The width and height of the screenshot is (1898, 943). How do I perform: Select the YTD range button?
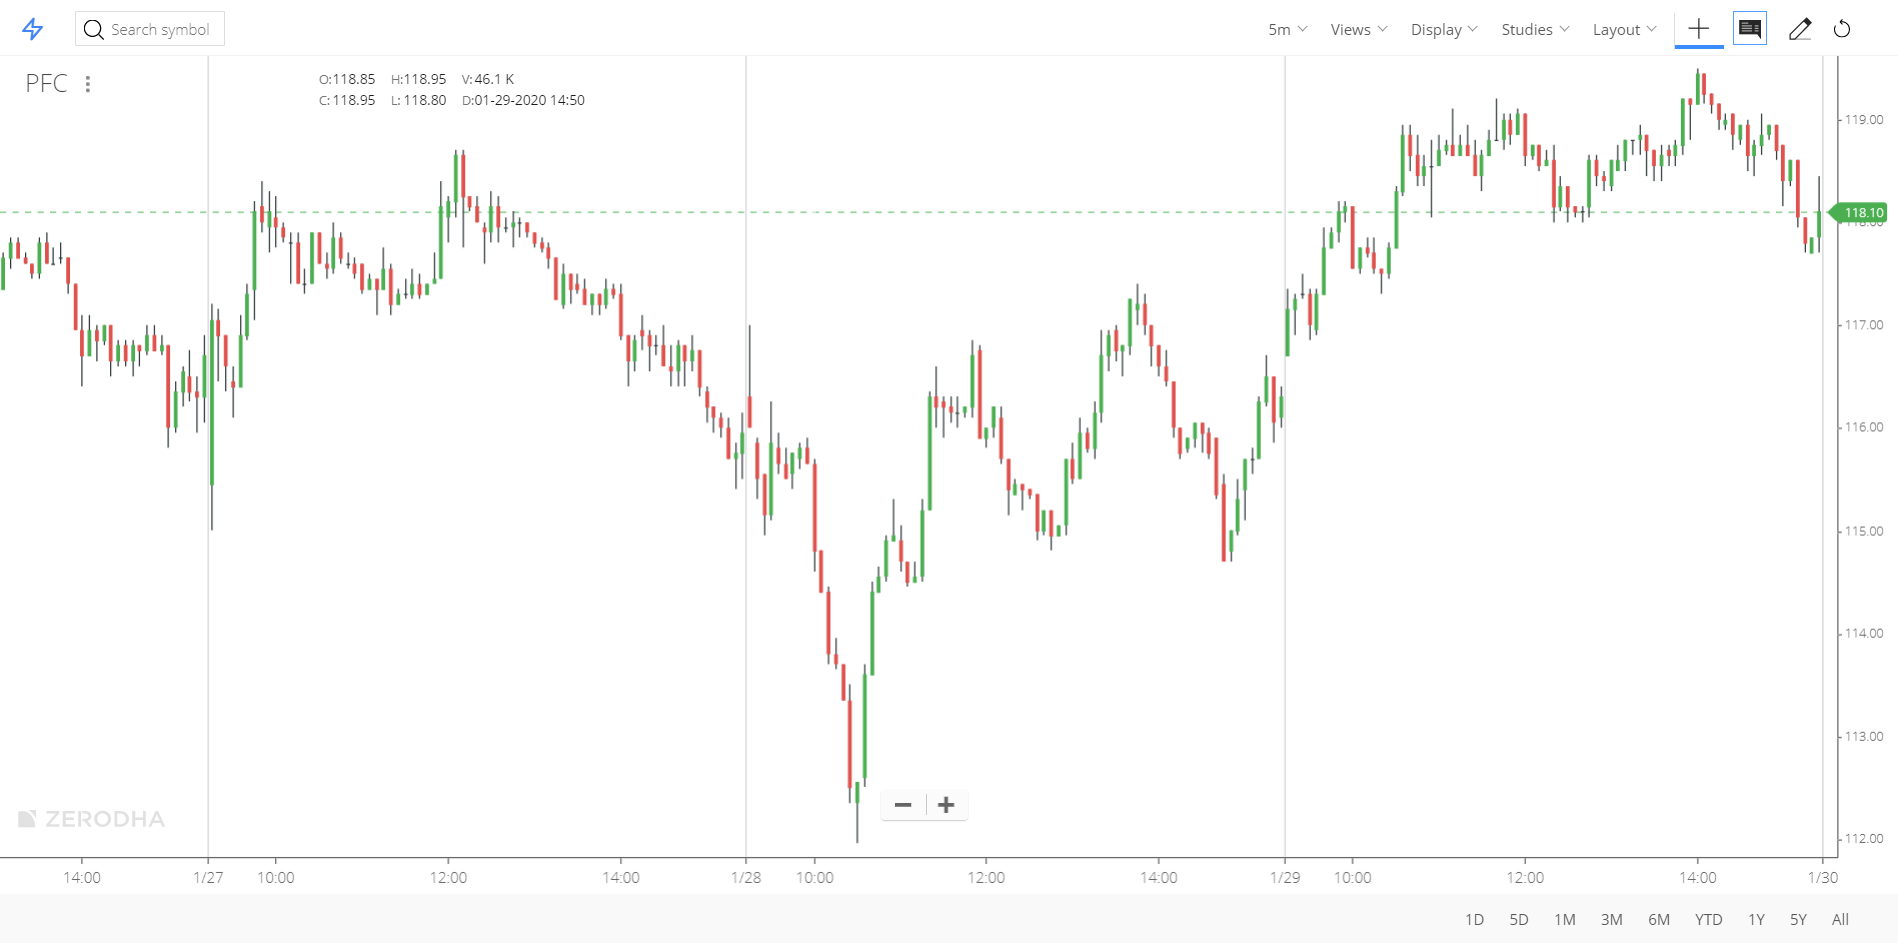[x=1708, y=919]
